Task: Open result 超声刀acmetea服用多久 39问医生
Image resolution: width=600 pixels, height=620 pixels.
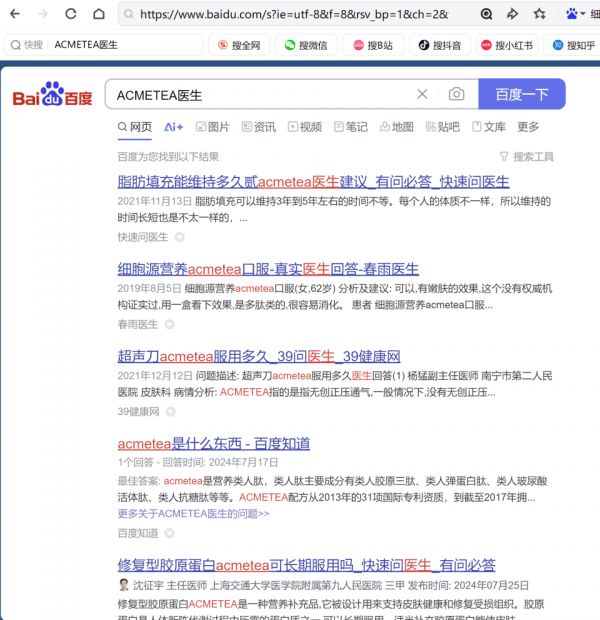Action: tap(259, 356)
